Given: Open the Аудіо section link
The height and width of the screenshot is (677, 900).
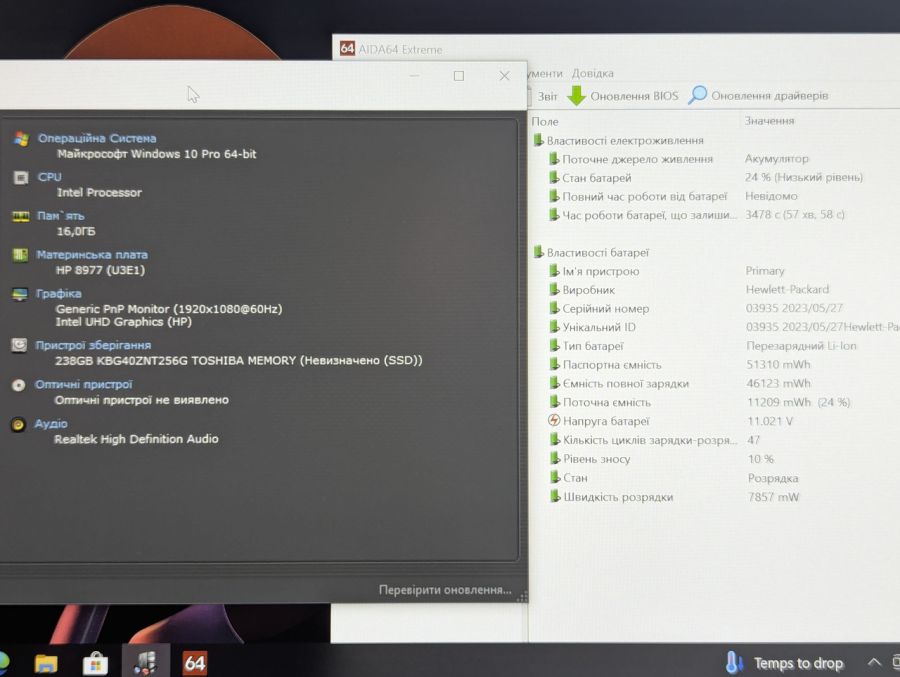Looking at the screenshot, I should (51, 423).
